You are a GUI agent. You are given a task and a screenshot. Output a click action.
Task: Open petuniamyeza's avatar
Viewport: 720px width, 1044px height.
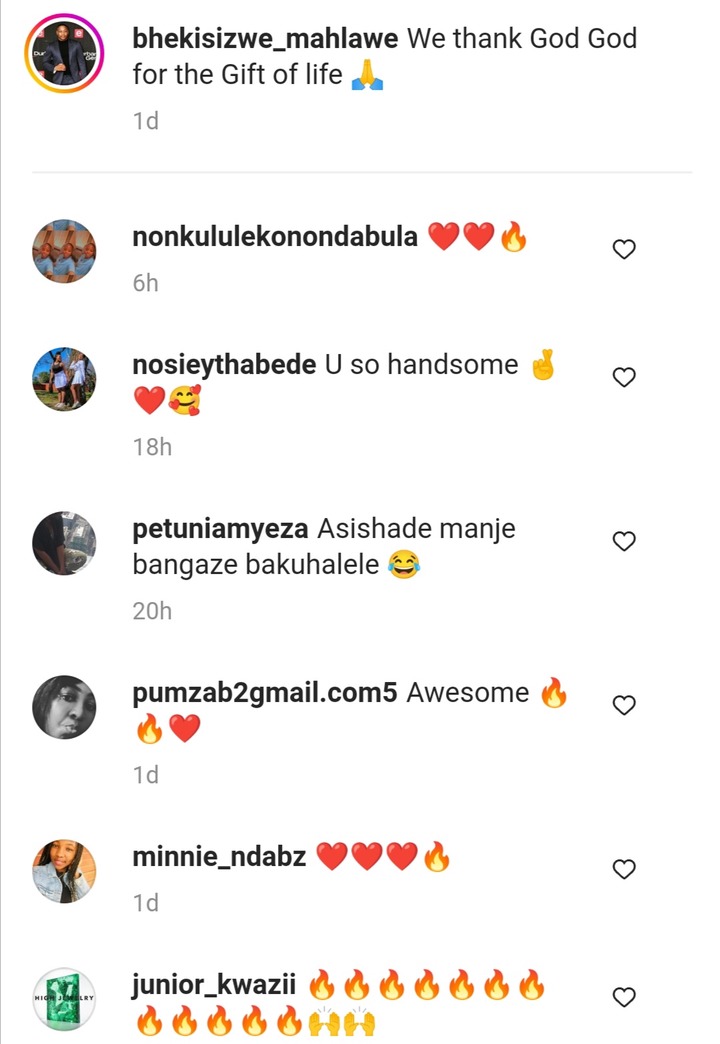pyautogui.click(x=64, y=543)
